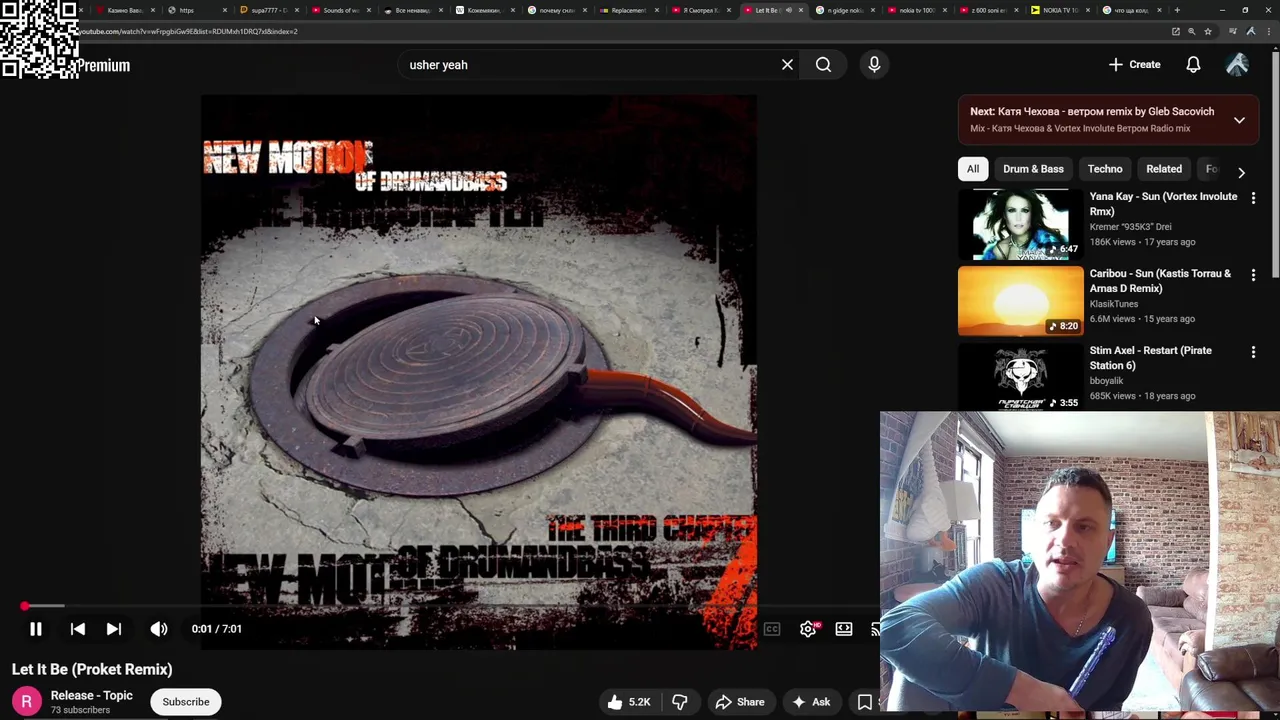
Task: Click the Kremer "935K3" Drei channel name
Action: coord(1130,227)
